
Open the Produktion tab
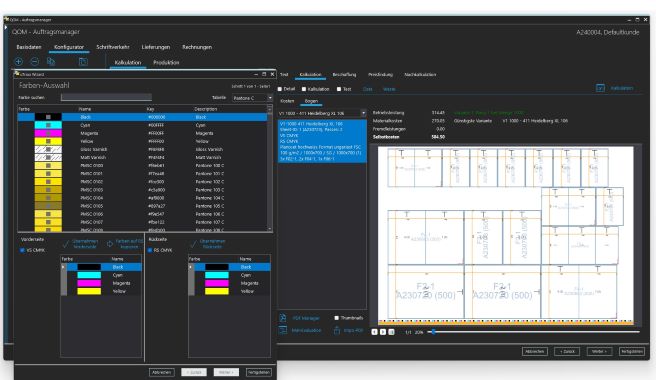pos(166,62)
